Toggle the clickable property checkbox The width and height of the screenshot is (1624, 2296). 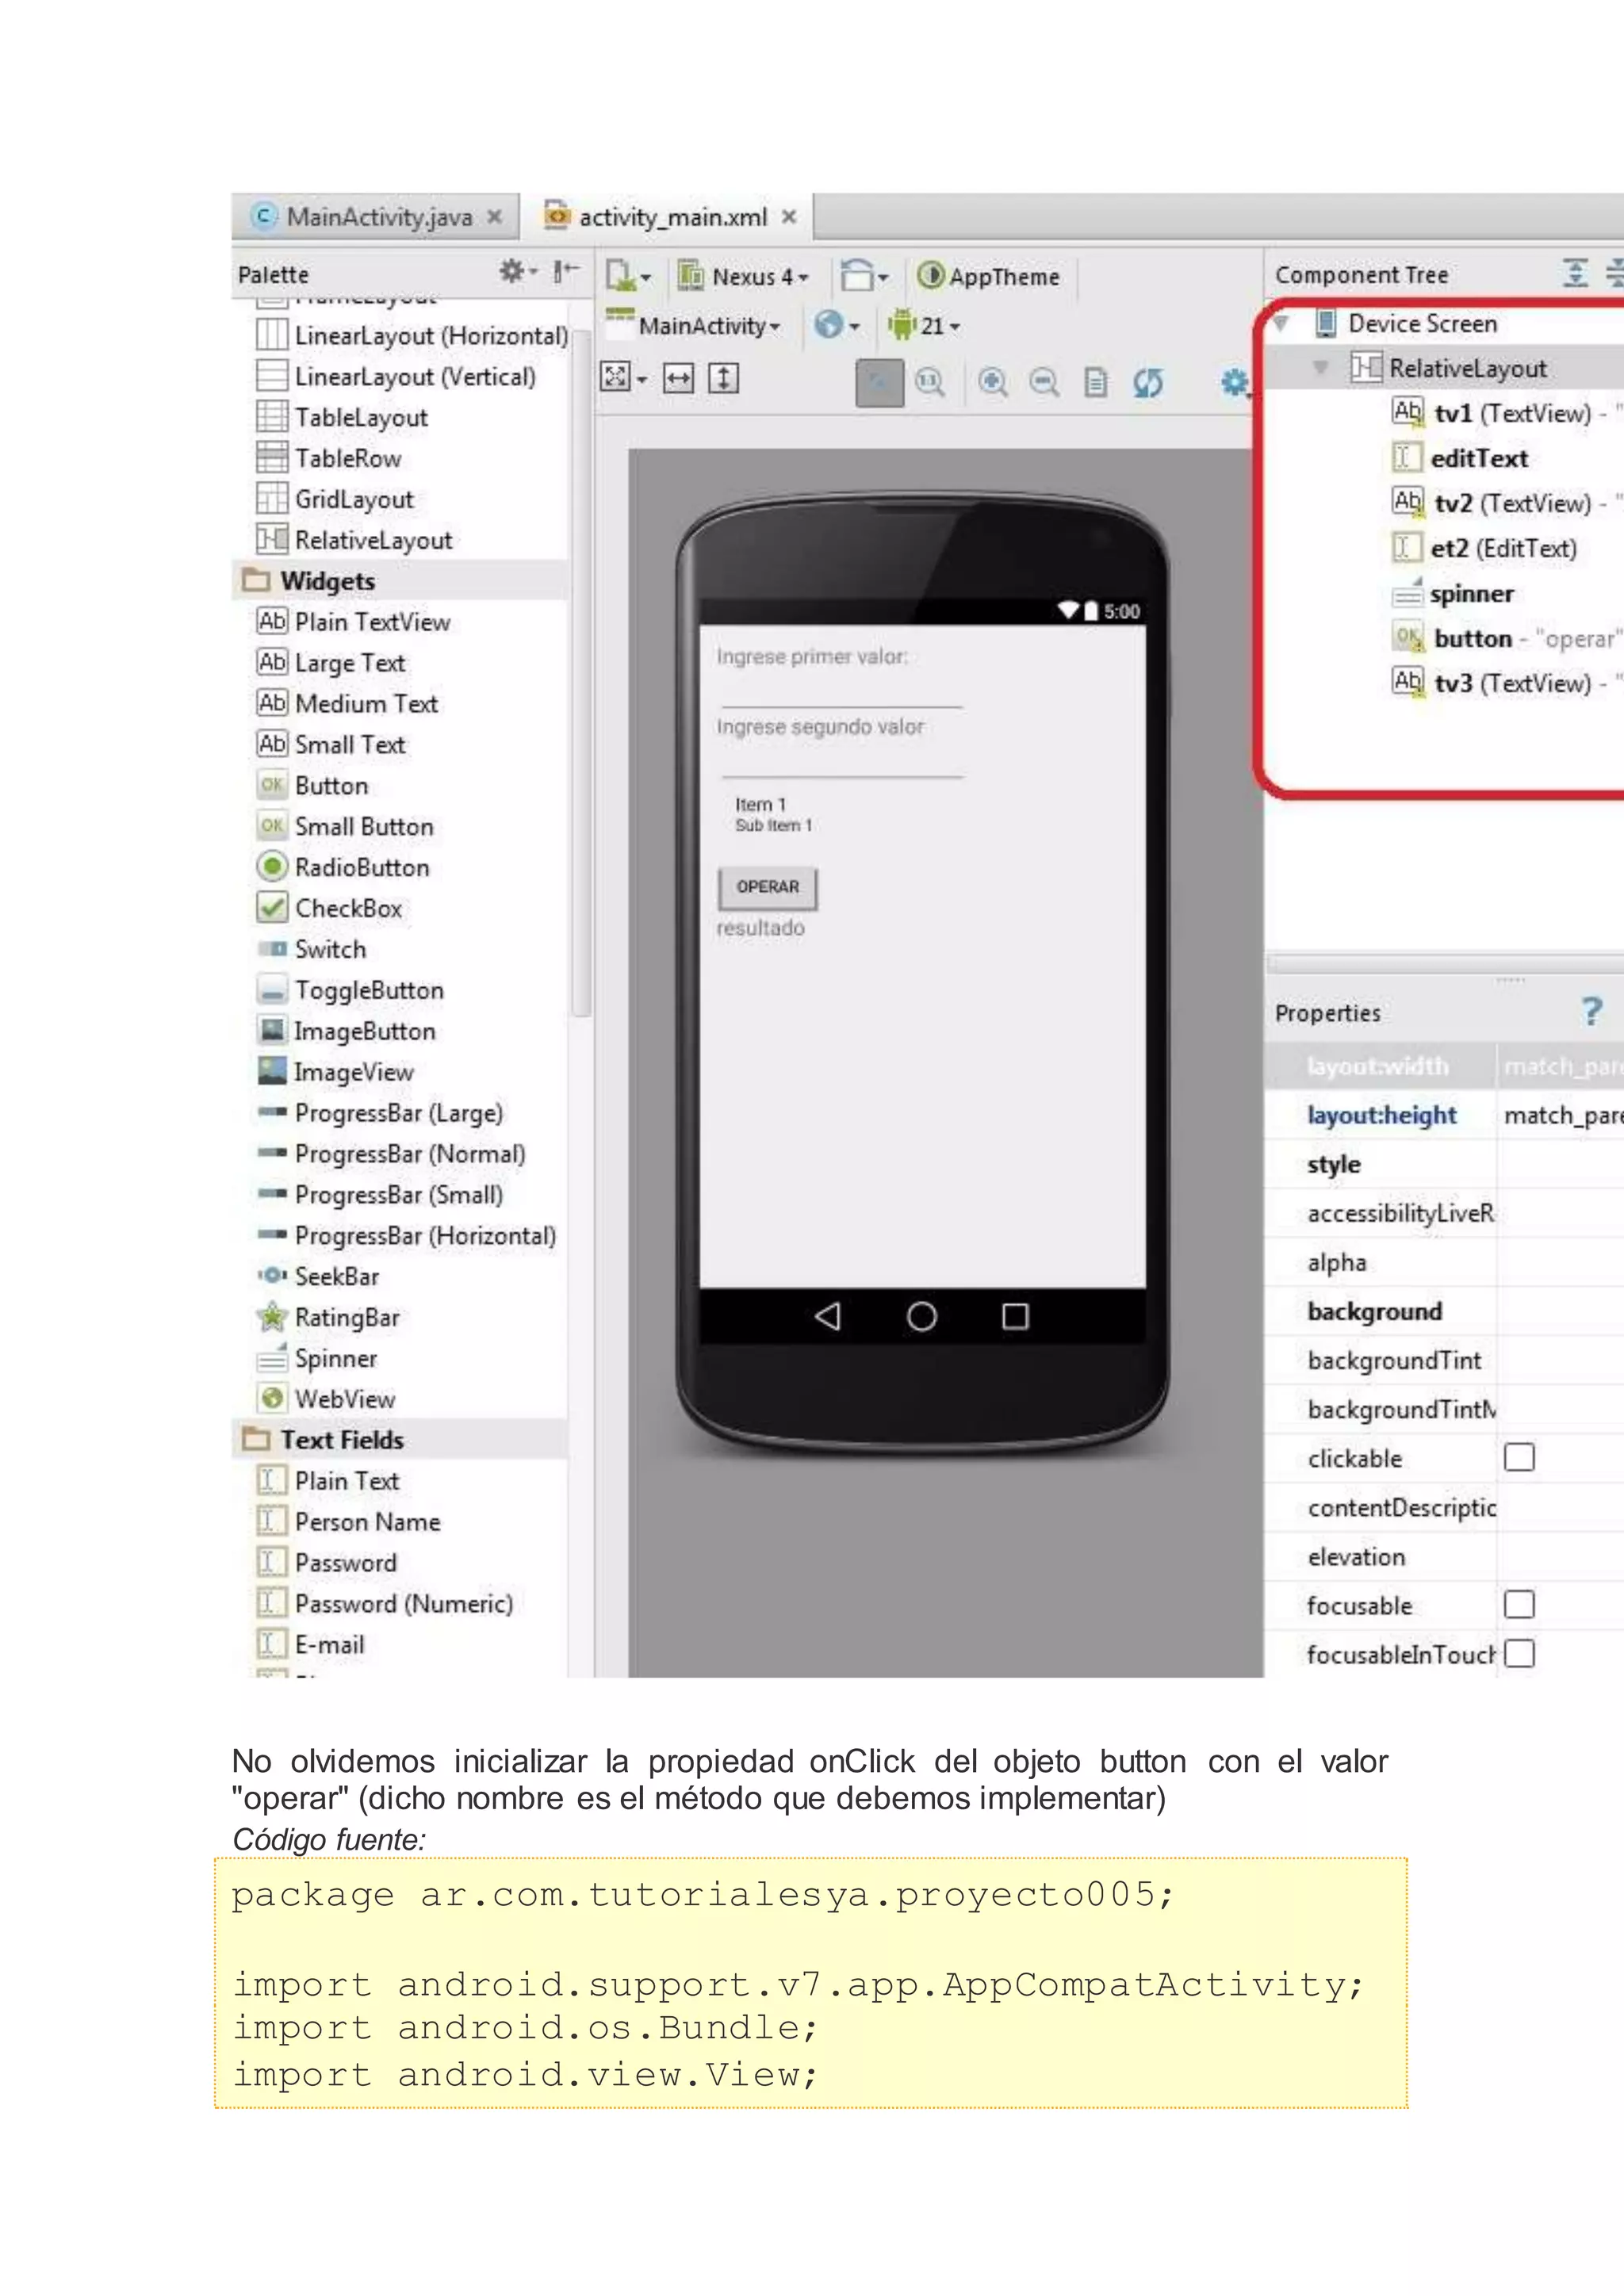(x=1519, y=1457)
